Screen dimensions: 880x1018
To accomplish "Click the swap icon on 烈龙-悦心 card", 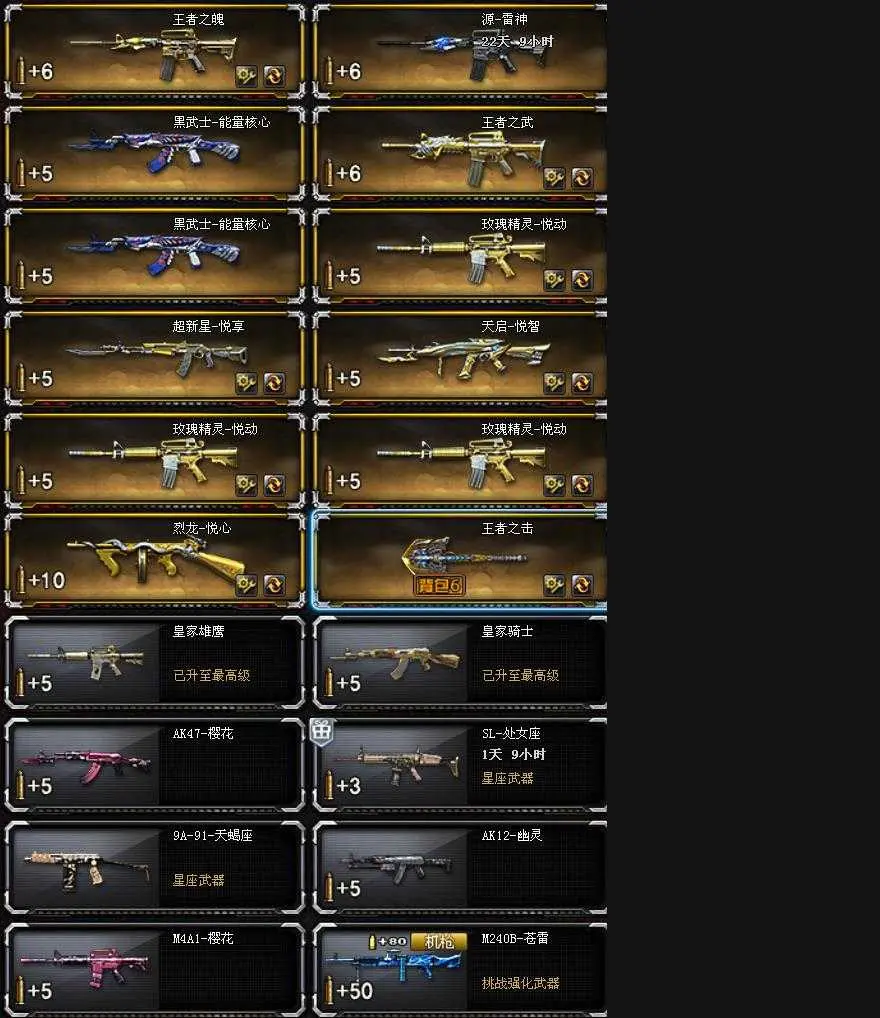I will point(274,584).
